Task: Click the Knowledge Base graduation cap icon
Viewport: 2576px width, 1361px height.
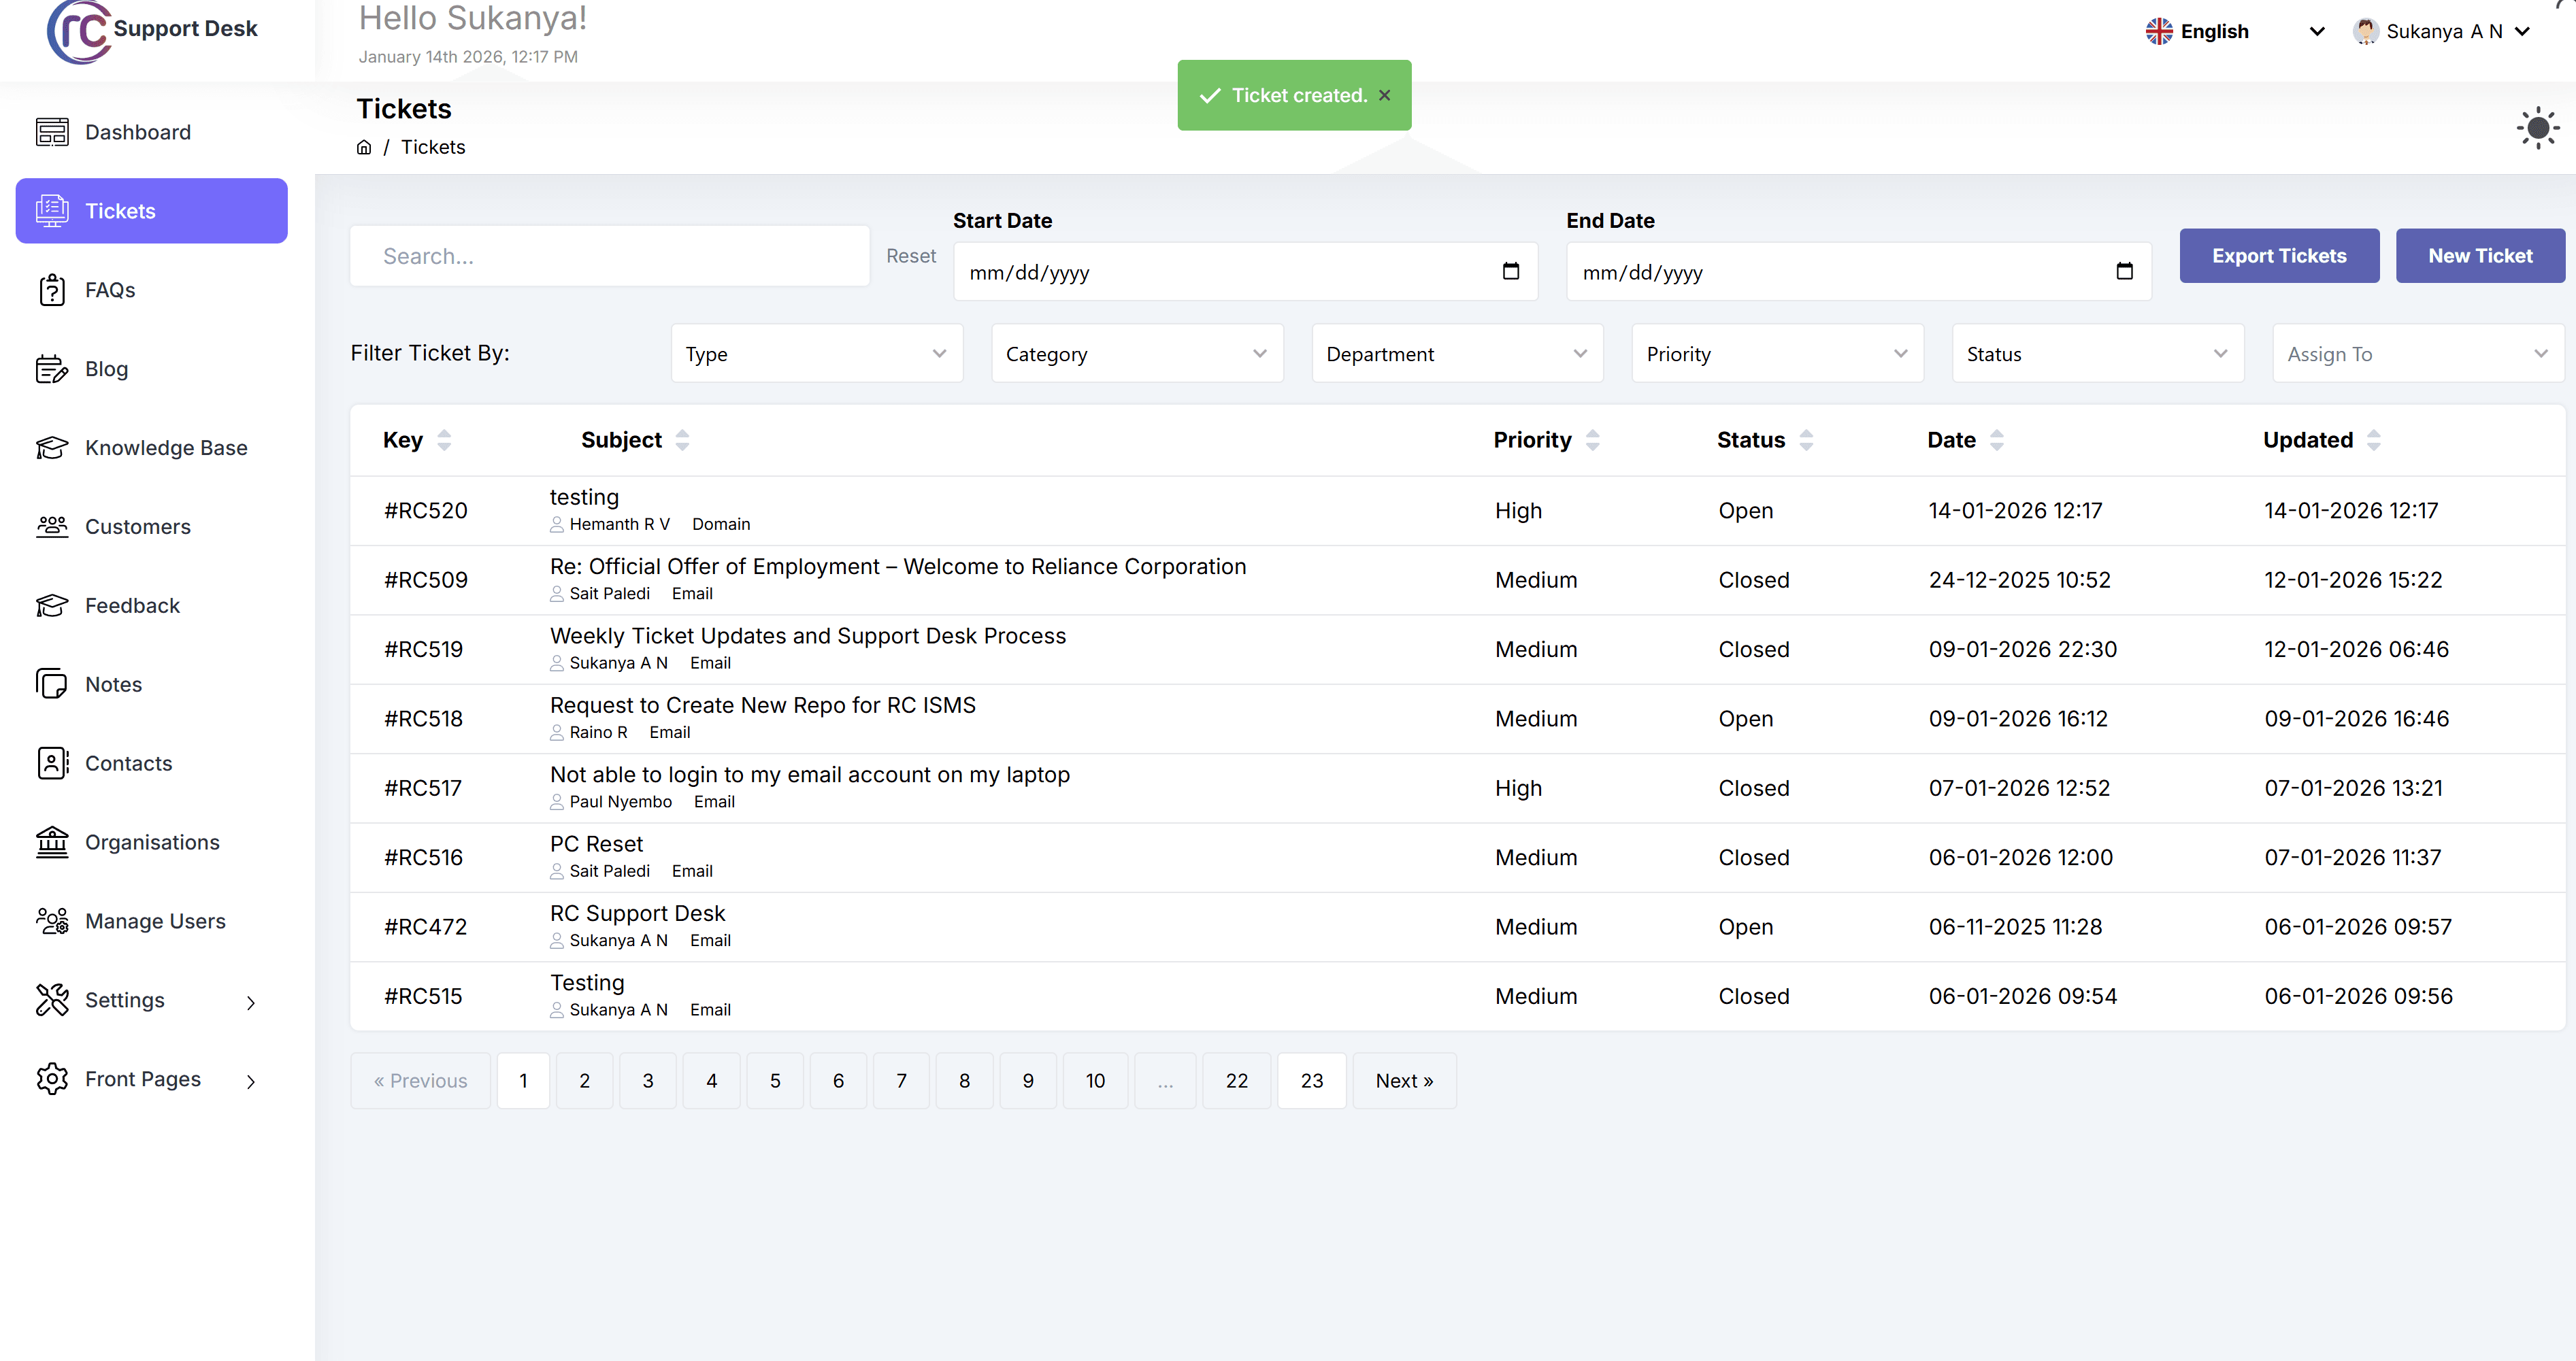Action: 52,448
